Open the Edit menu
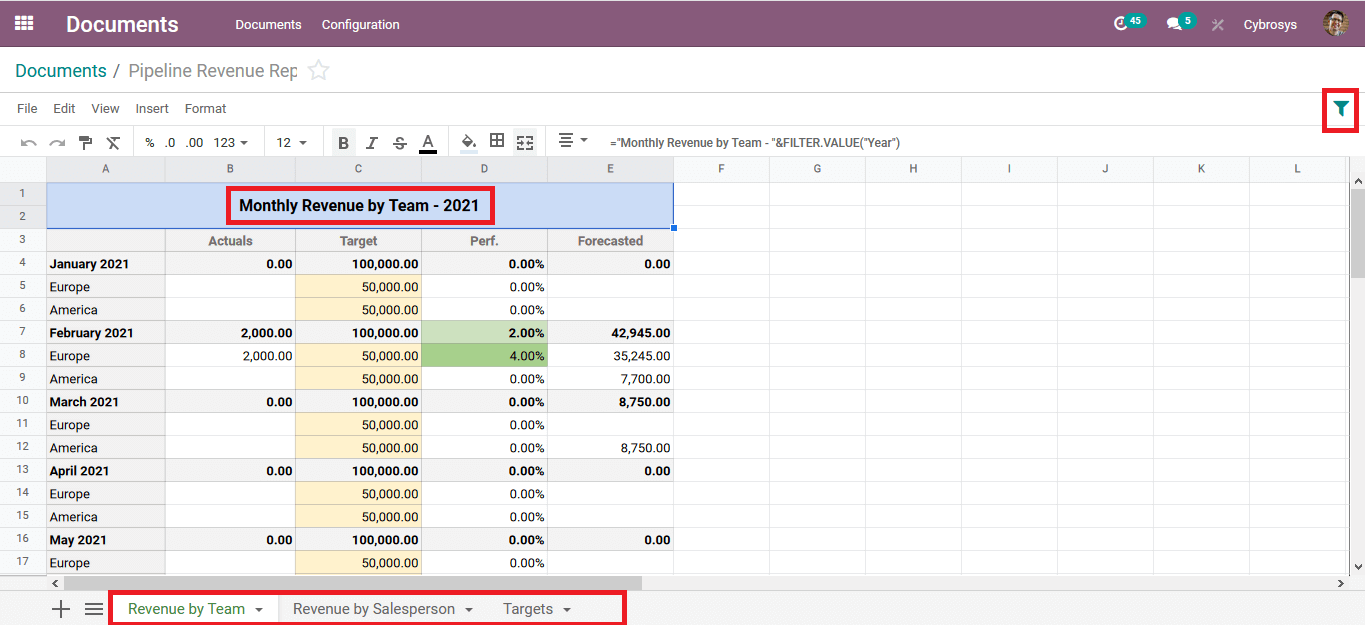1365x625 pixels. [x=64, y=108]
